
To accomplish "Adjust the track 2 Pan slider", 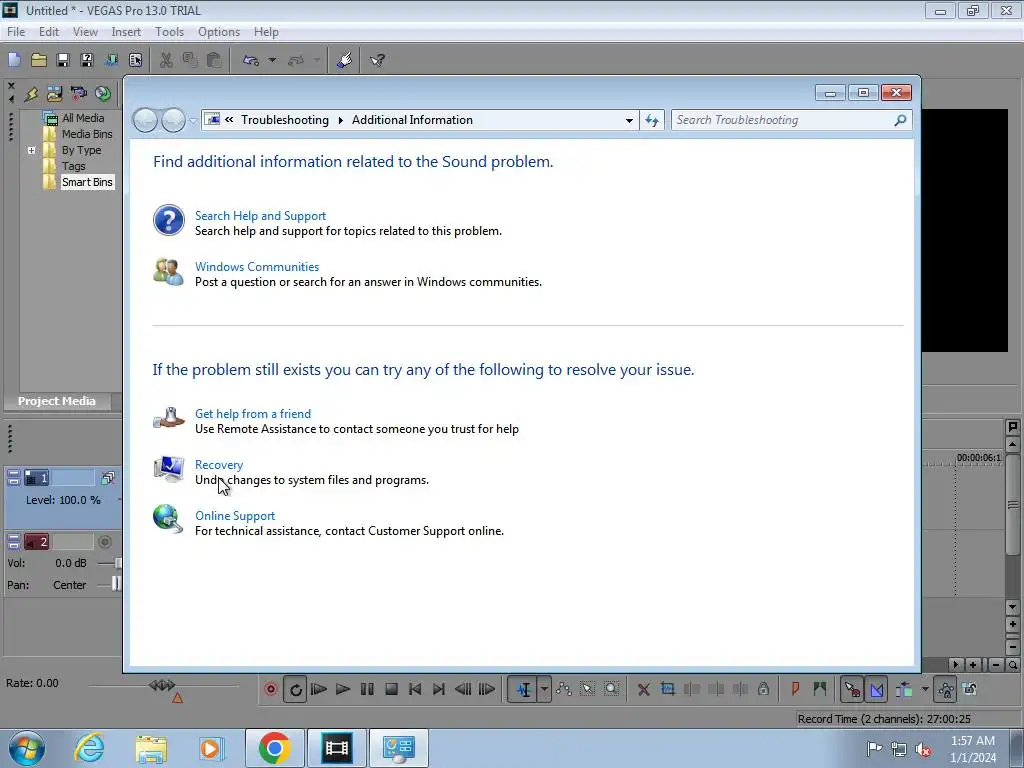I will [x=116, y=584].
